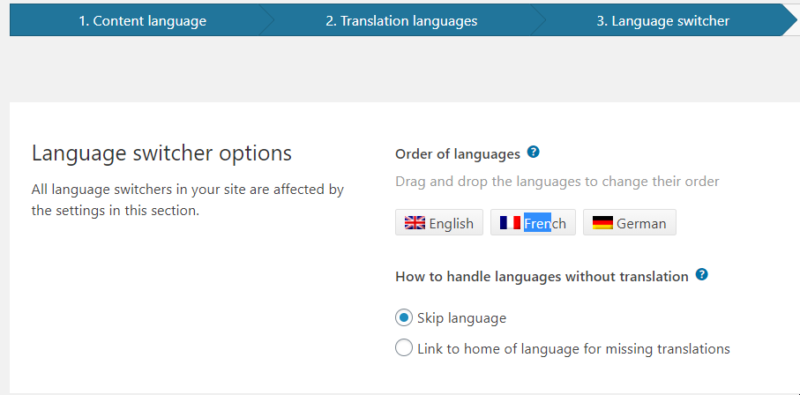
Task: Go to step 2 Translation languages
Action: [402, 21]
